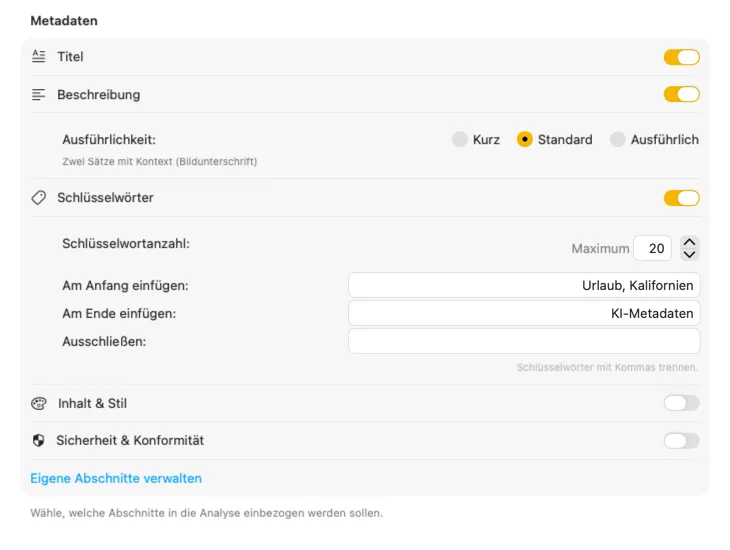This screenshot has width=730, height=550.
Task: Disable the Titel toggle
Action: tap(681, 57)
